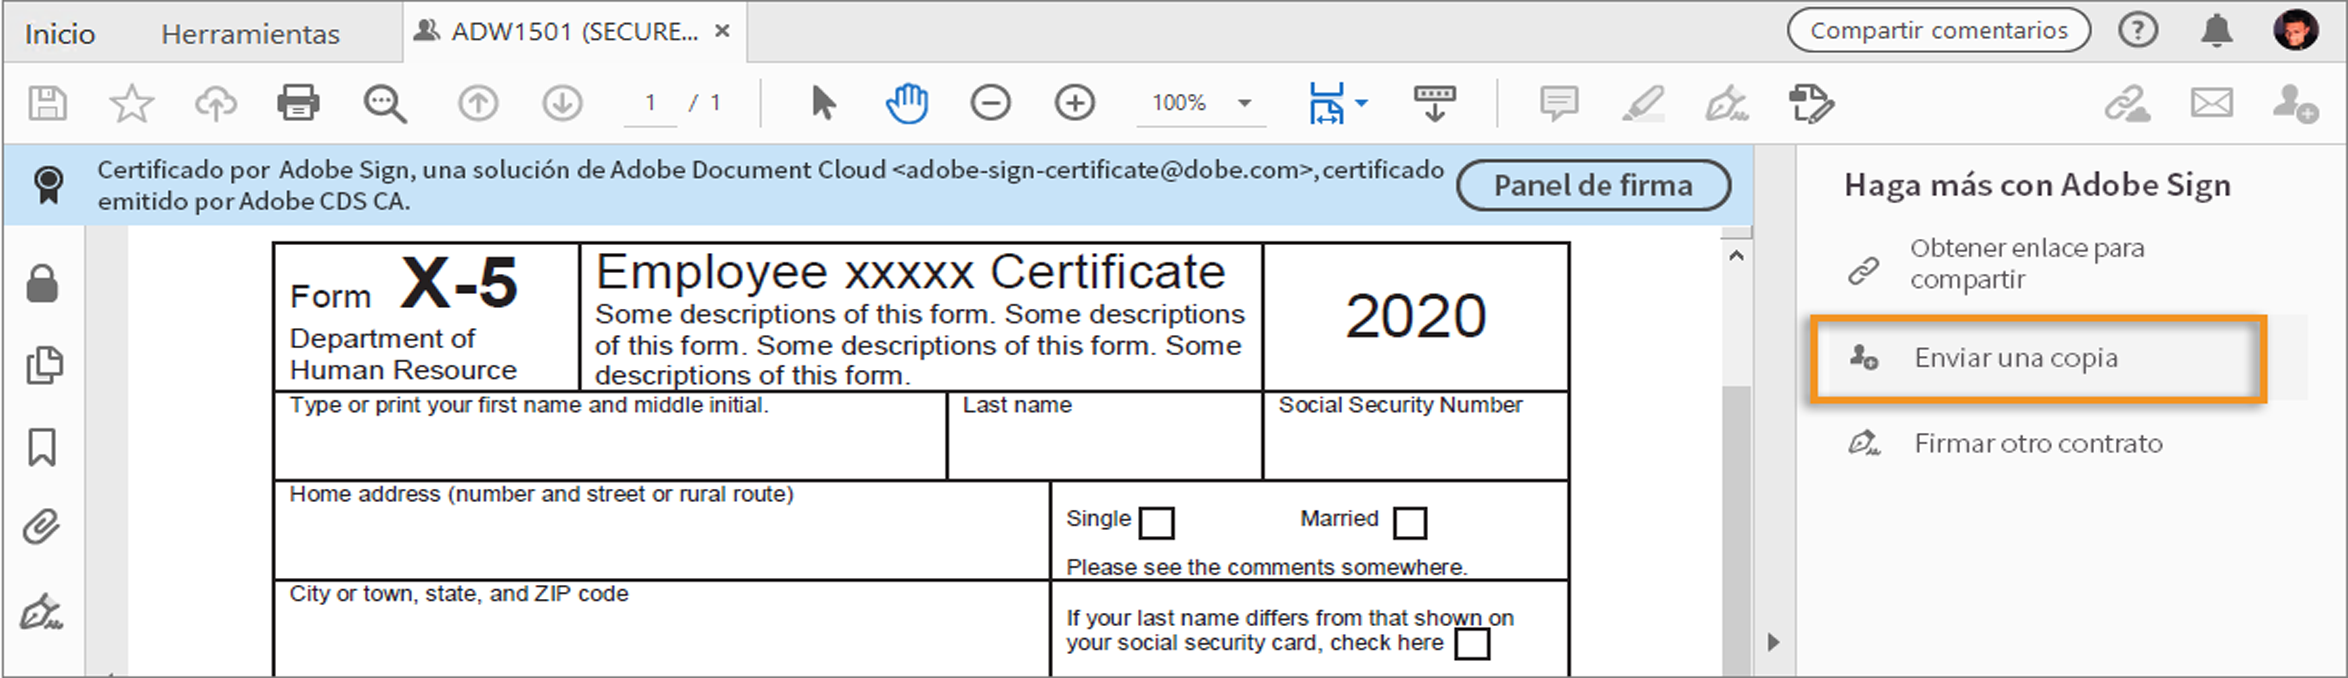Expand the fit page options dropdown arrow
The image size is (2348, 678).
point(1361,103)
